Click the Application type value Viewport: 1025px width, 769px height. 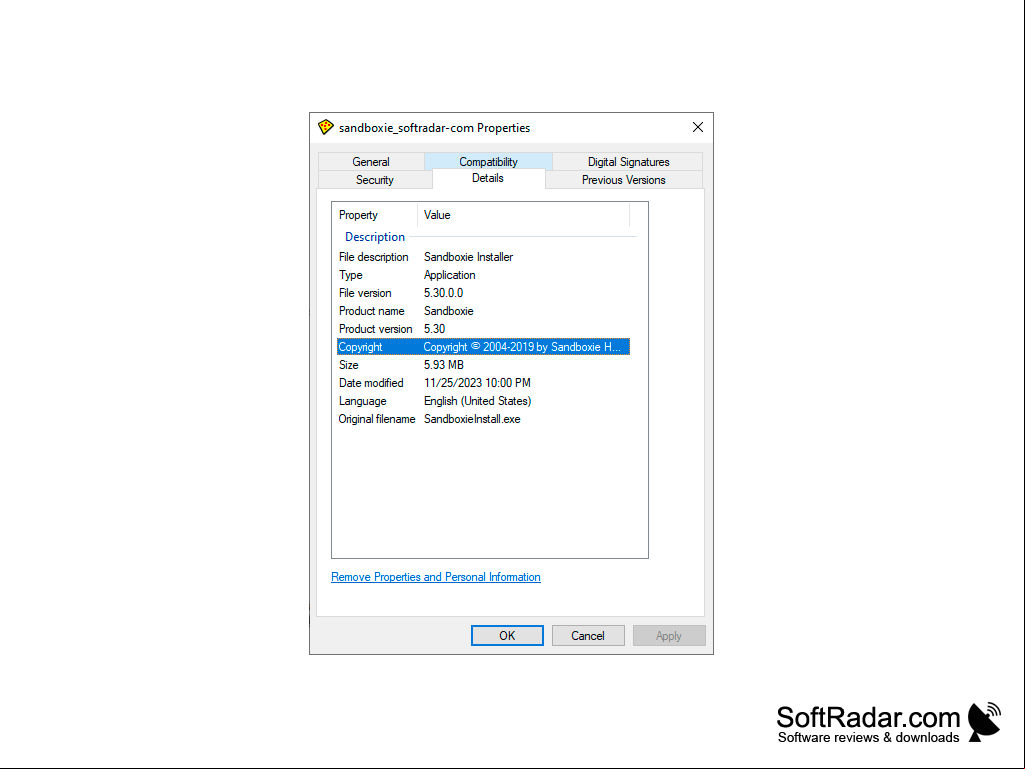[x=450, y=275]
